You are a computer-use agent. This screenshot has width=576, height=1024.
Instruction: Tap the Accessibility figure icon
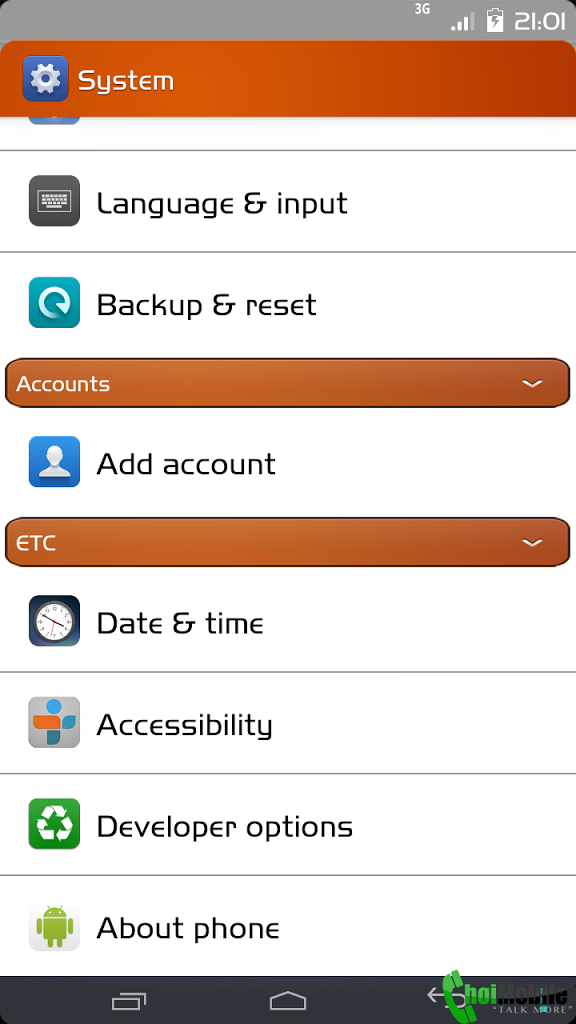coord(54,722)
